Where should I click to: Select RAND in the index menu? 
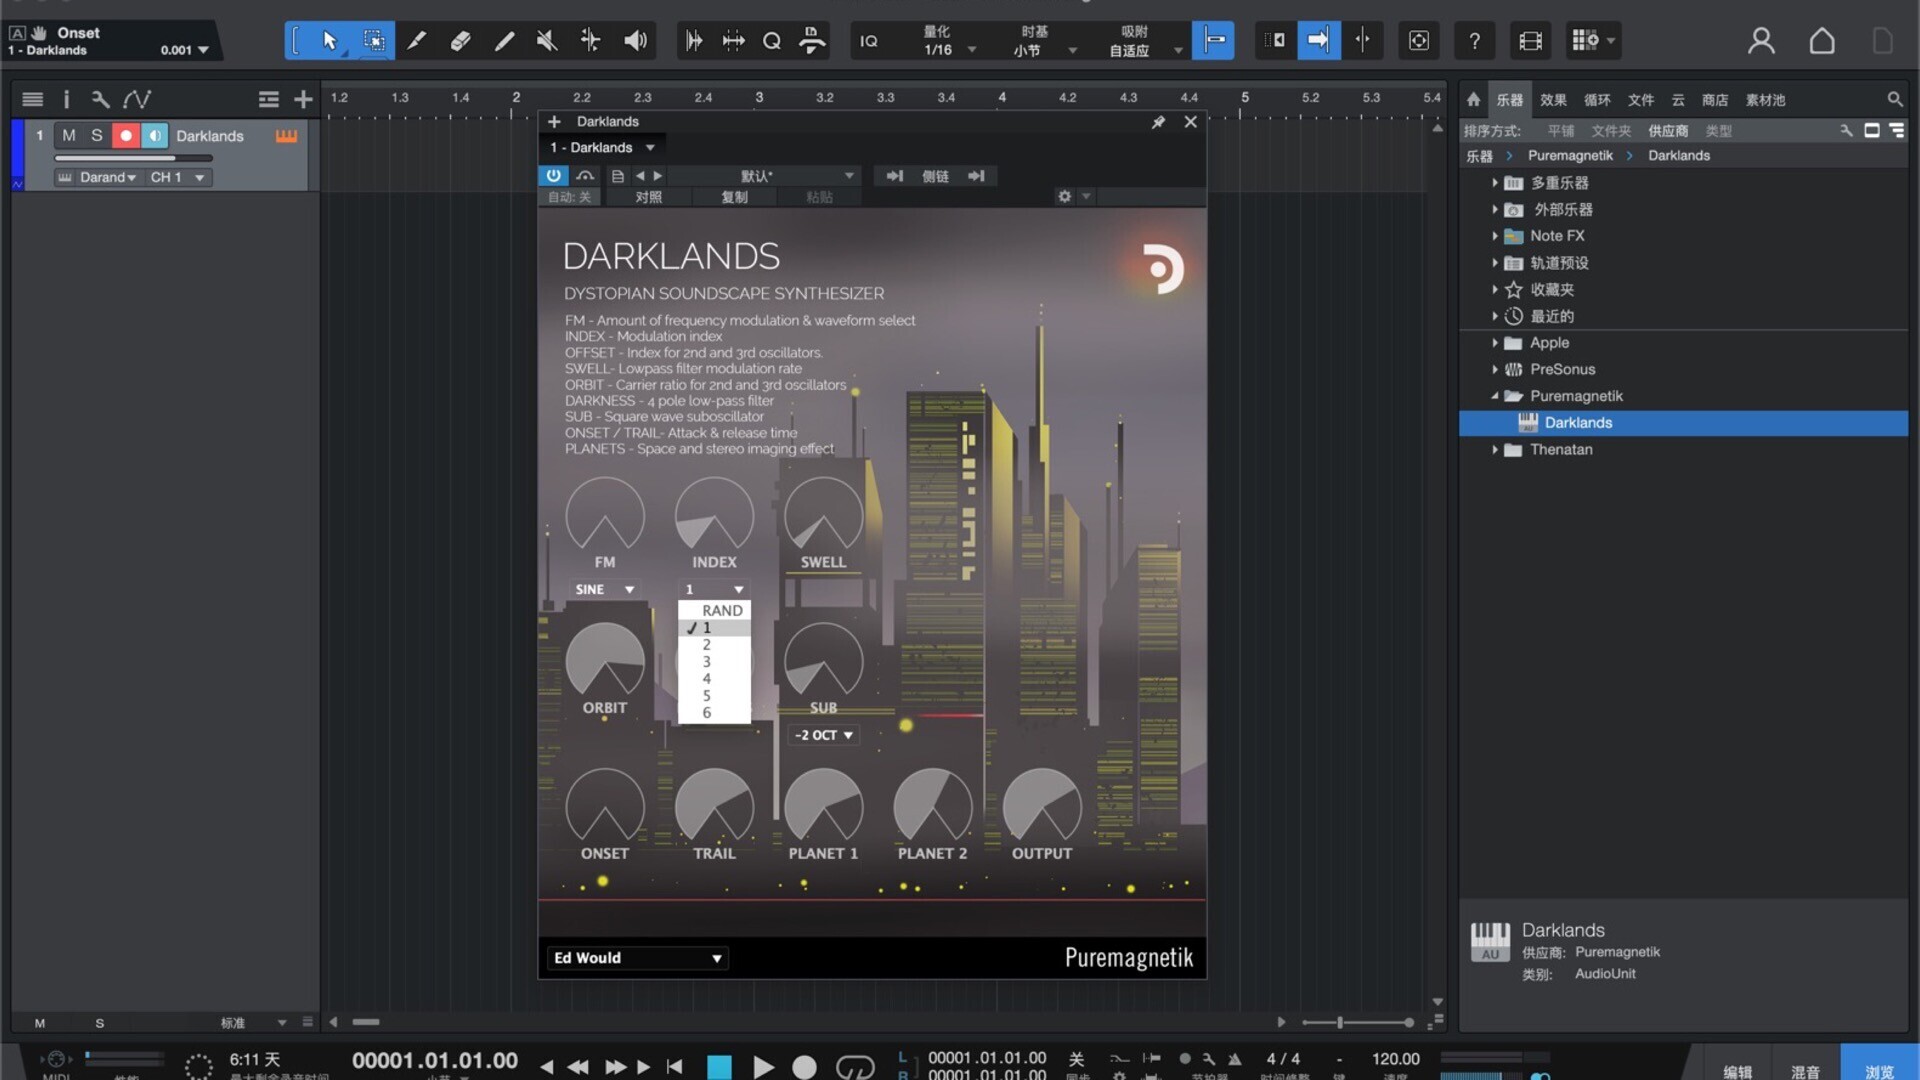[714, 610]
